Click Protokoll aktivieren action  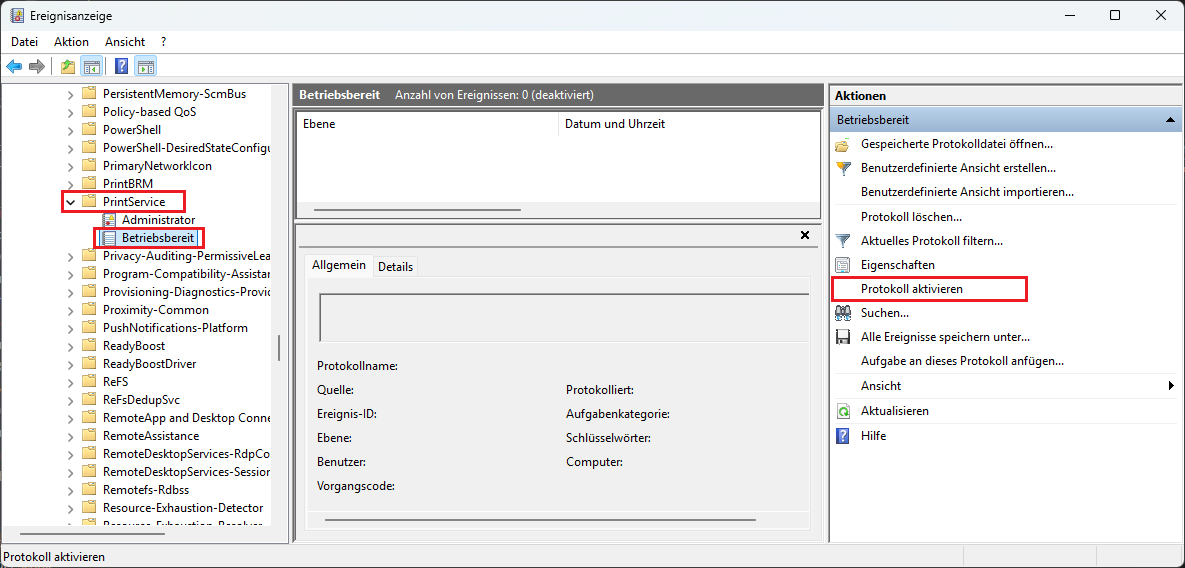[911, 289]
